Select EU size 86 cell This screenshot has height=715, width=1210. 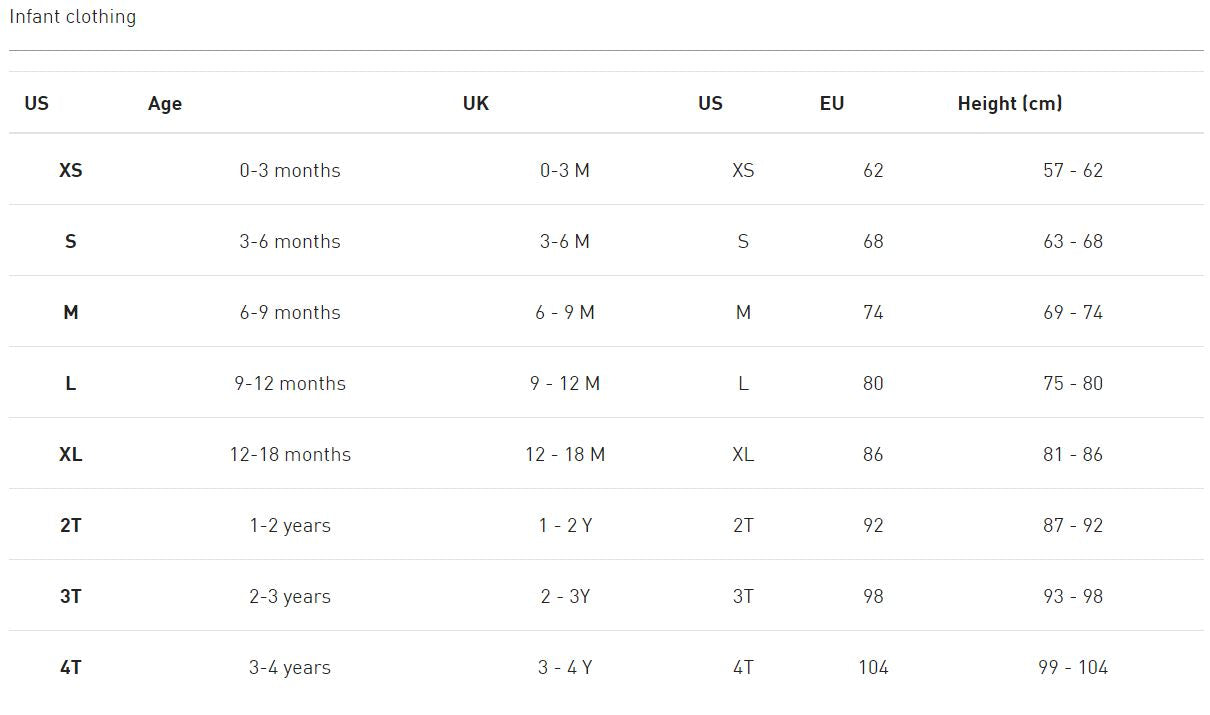873,455
